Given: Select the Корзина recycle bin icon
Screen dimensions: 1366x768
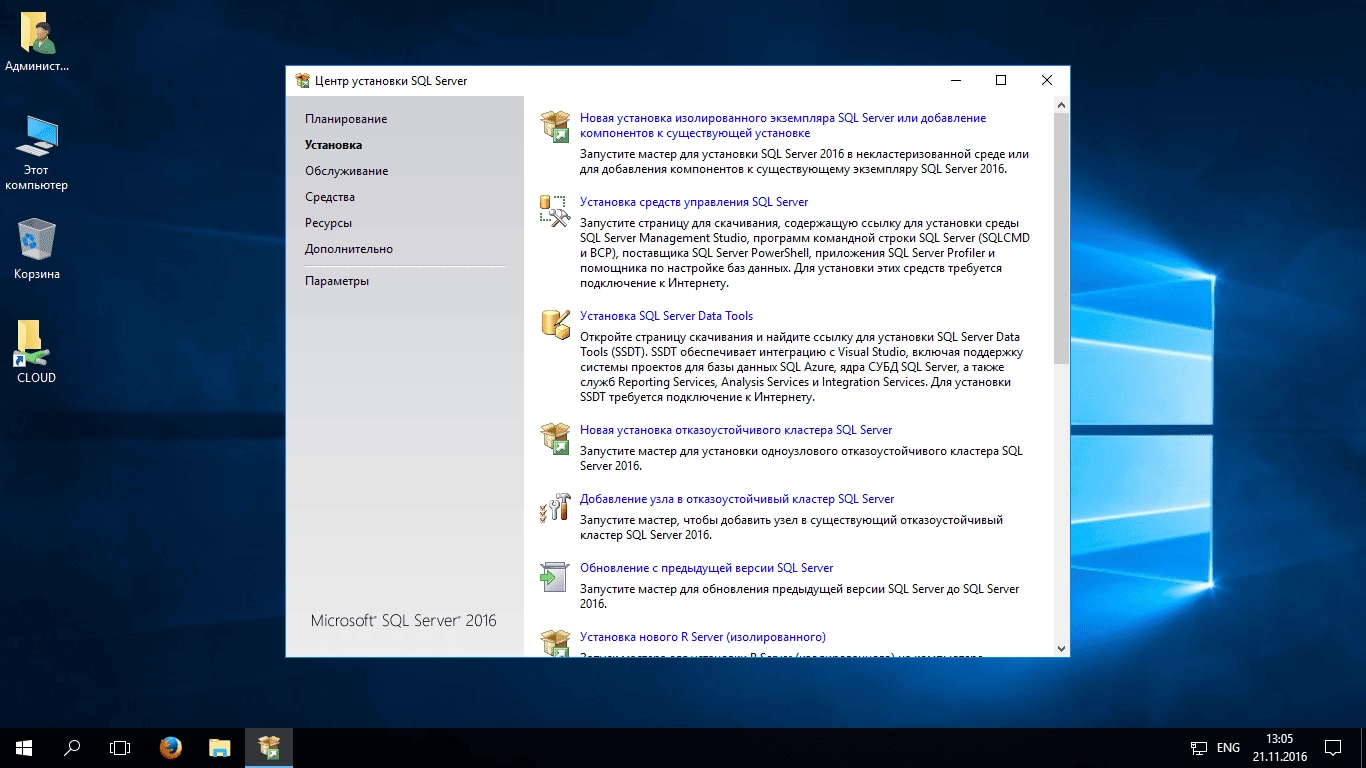Looking at the screenshot, I should click(37, 249).
